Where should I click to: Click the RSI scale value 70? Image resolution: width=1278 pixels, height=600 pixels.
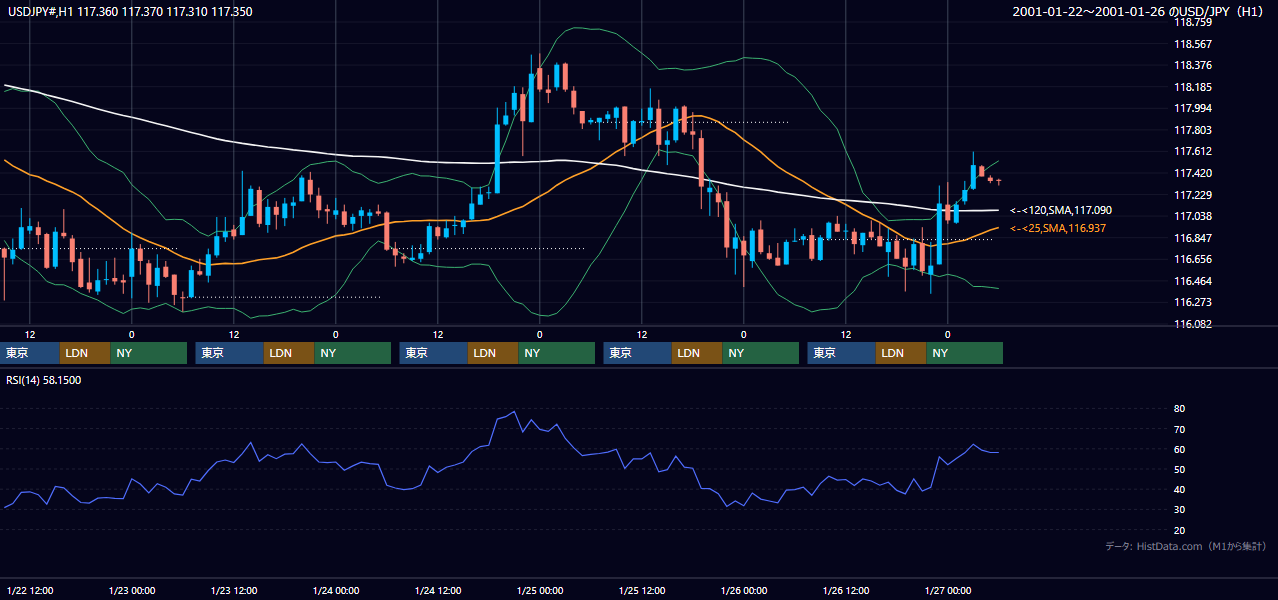(1179, 429)
